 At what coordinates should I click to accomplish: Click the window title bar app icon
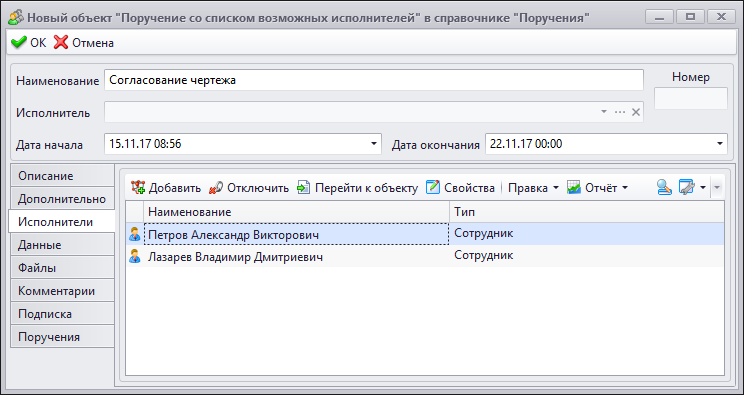pos(16,18)
